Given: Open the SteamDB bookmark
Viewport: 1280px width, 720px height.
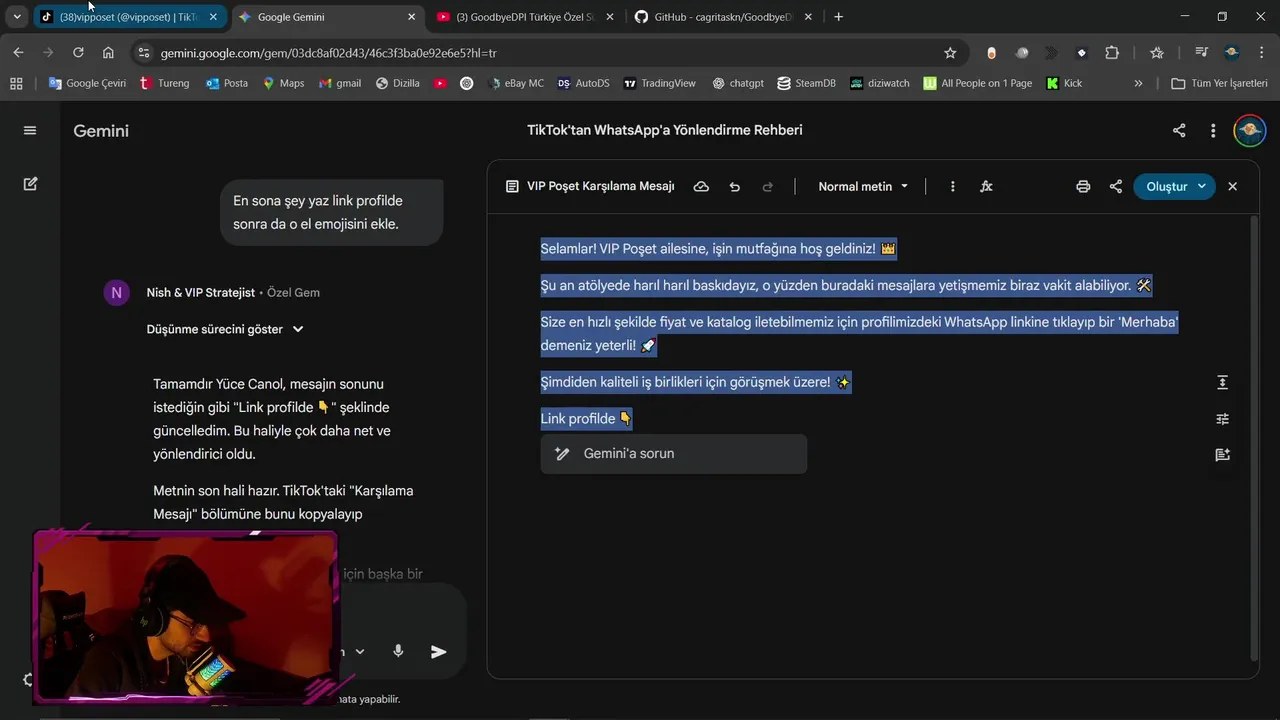Looking at the screenshot, I should [x=806, y=83].
